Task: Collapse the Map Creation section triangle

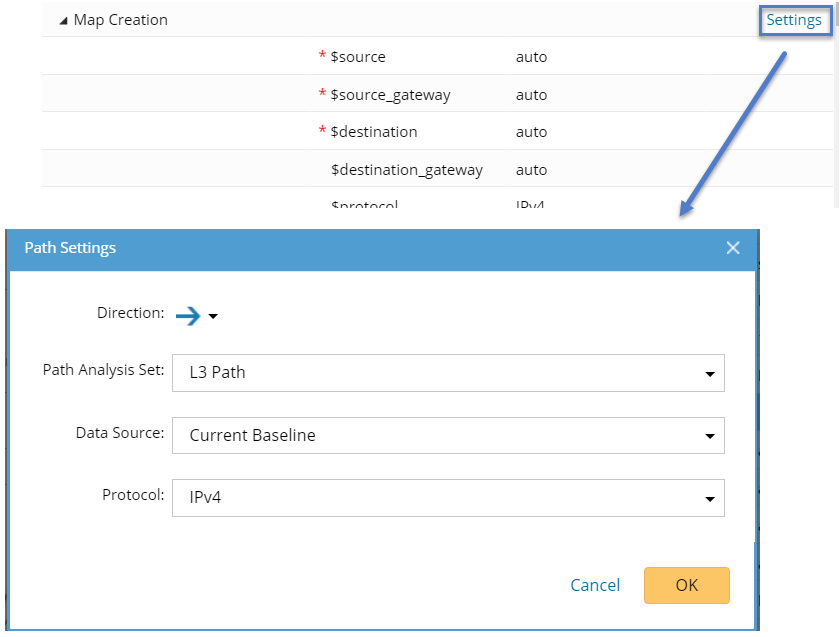Action: 64,20
